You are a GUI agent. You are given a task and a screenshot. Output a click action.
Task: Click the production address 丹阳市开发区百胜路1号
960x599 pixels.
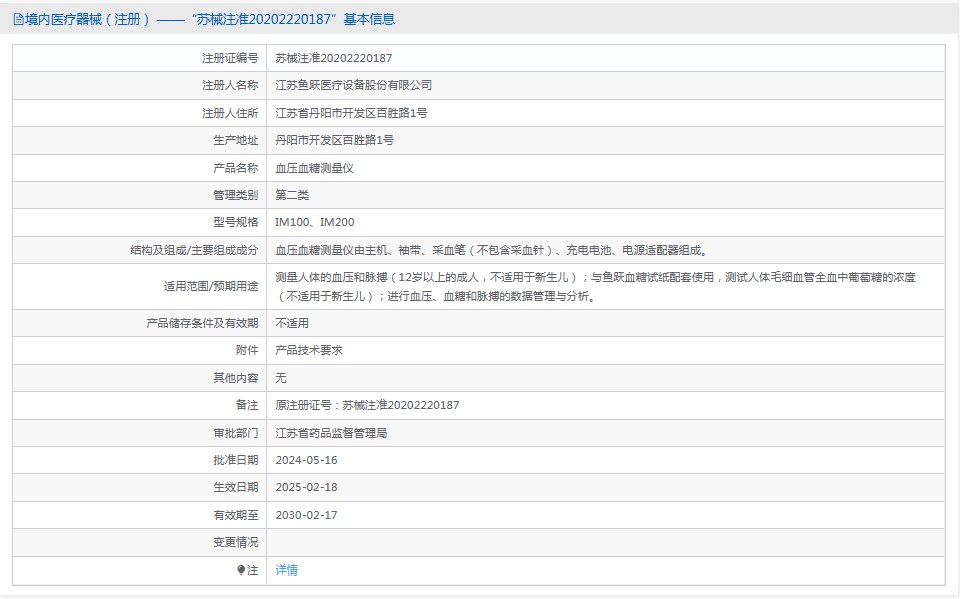click(334, 140)
